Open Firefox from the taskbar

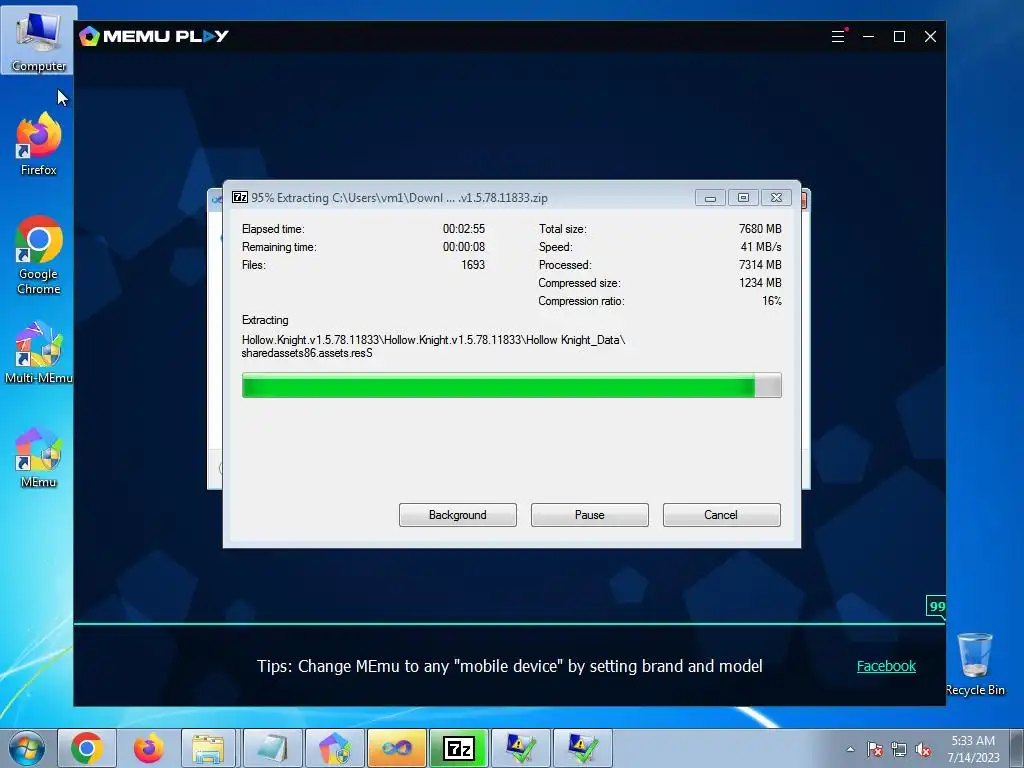click(148, 748)
